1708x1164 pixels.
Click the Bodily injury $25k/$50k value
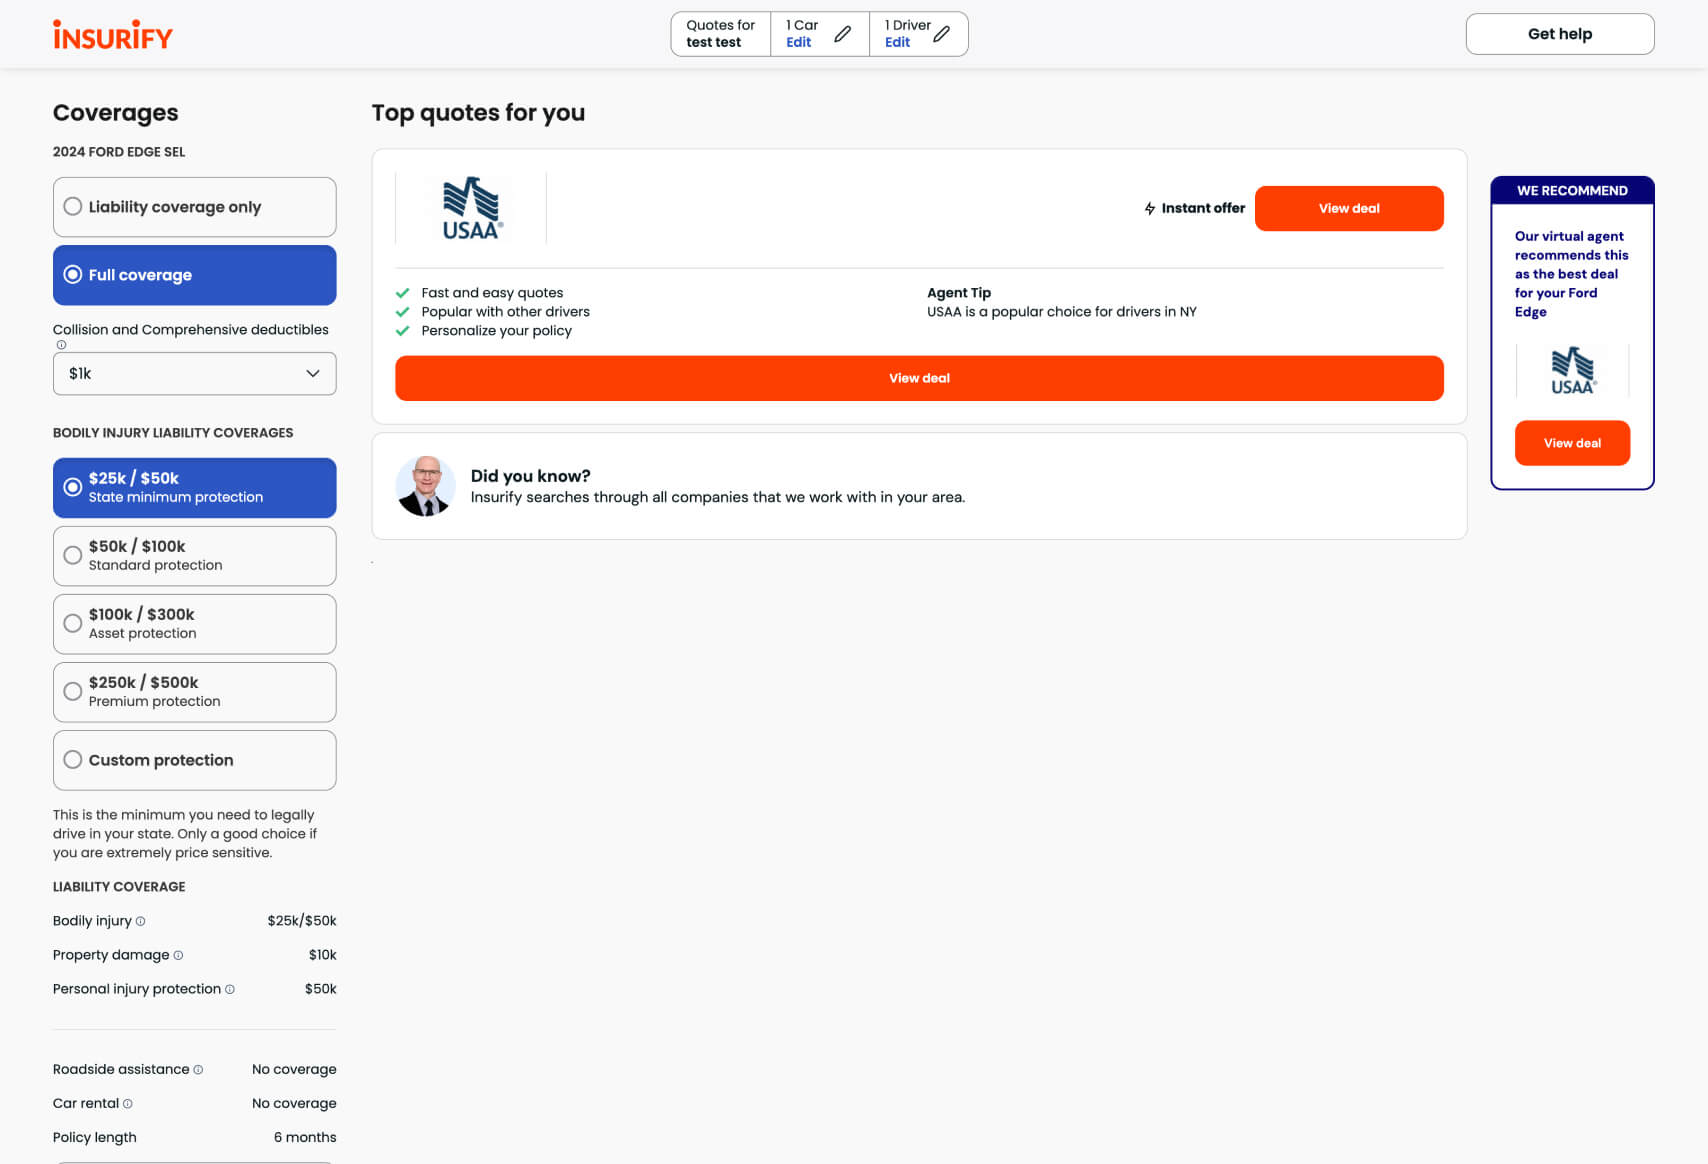pyautogui.click(x=302, y=921)
